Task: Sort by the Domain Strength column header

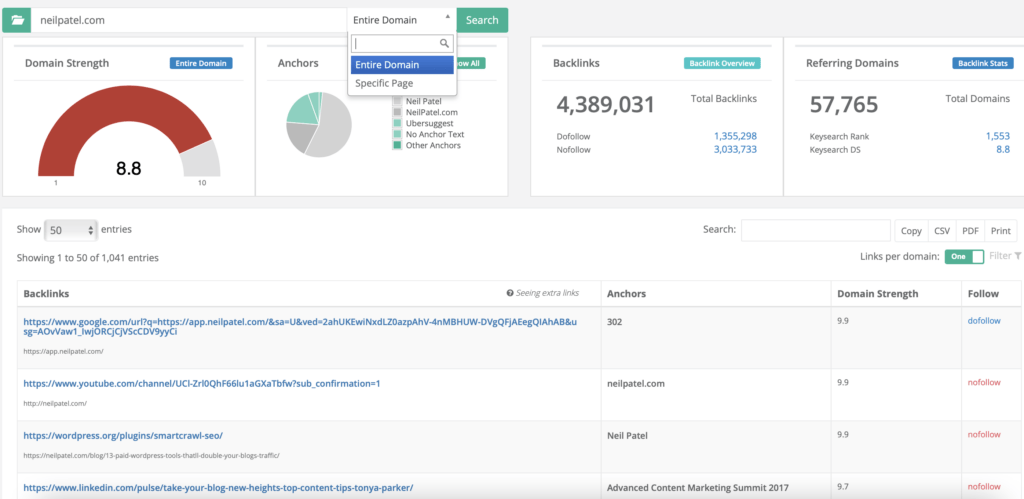Action: pyautogui.click(x=896, y=294)
